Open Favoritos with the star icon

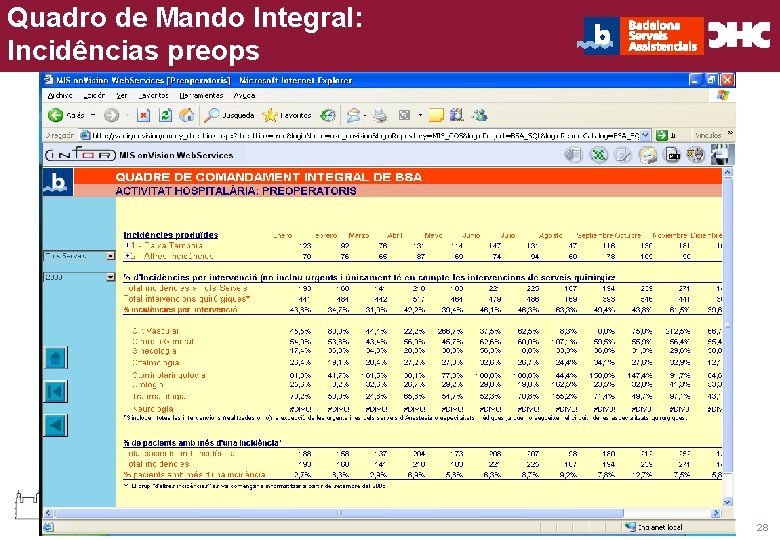click(x=270, y=115)
